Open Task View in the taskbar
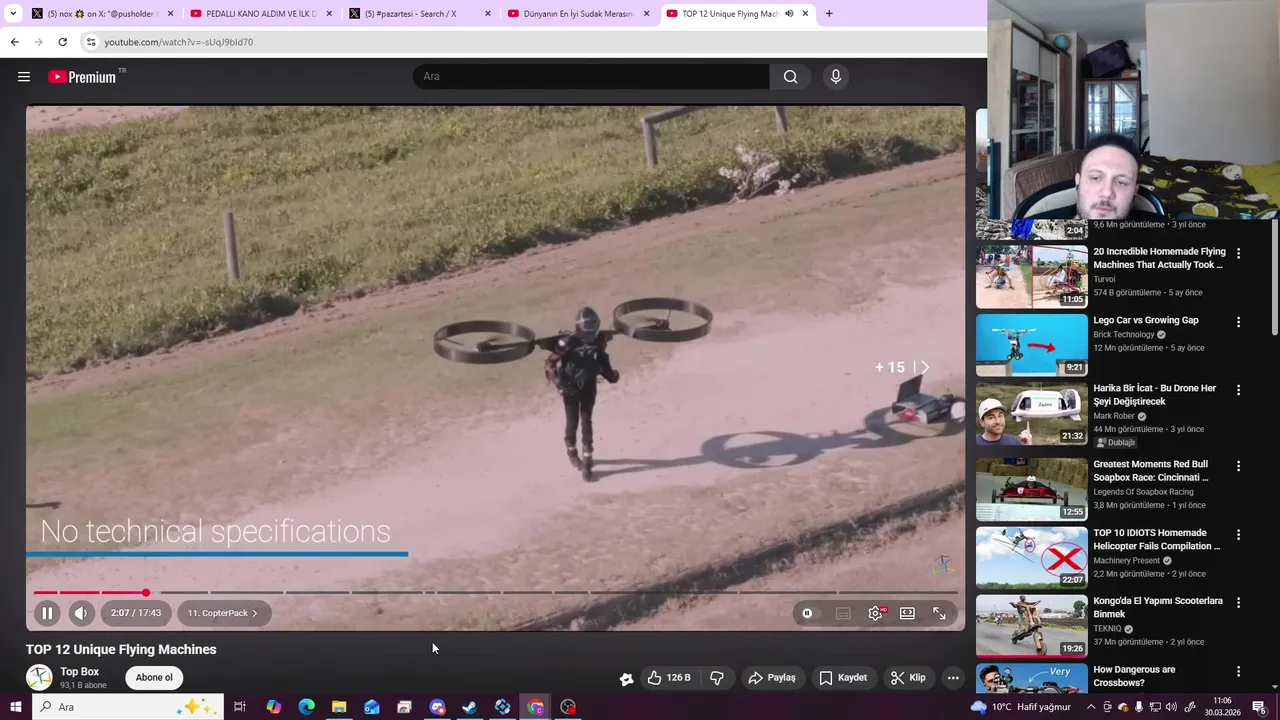The width and height of the screenshot is (1280, 720). pyautogui.click(x=240, y=707)
